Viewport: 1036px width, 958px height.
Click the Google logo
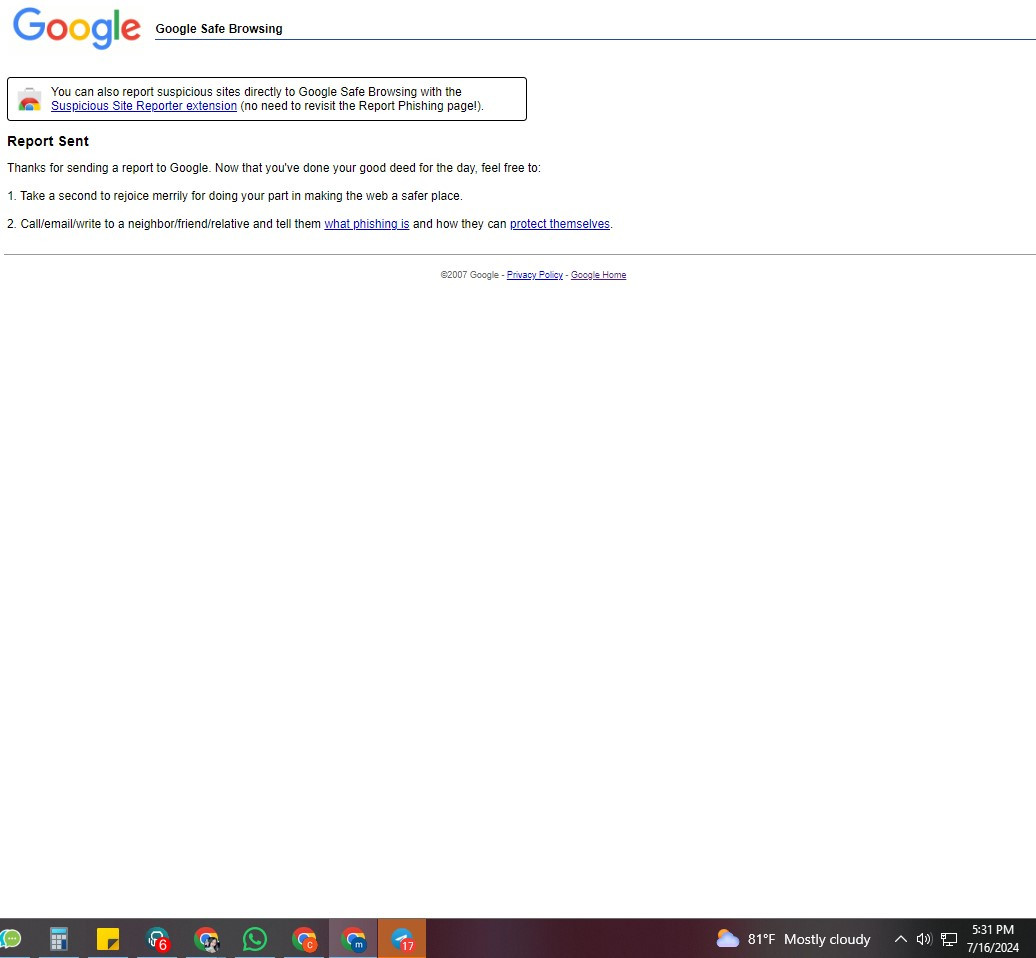coord(77,28)
